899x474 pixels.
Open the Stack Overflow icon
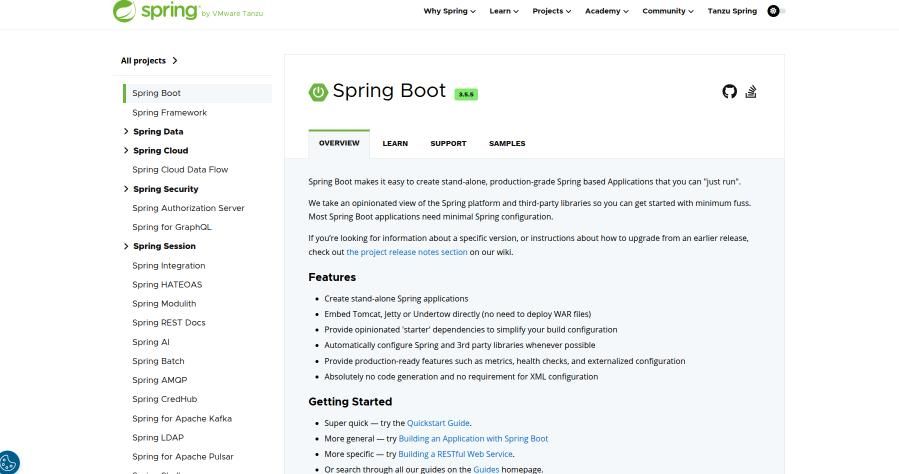click(751, 92)
